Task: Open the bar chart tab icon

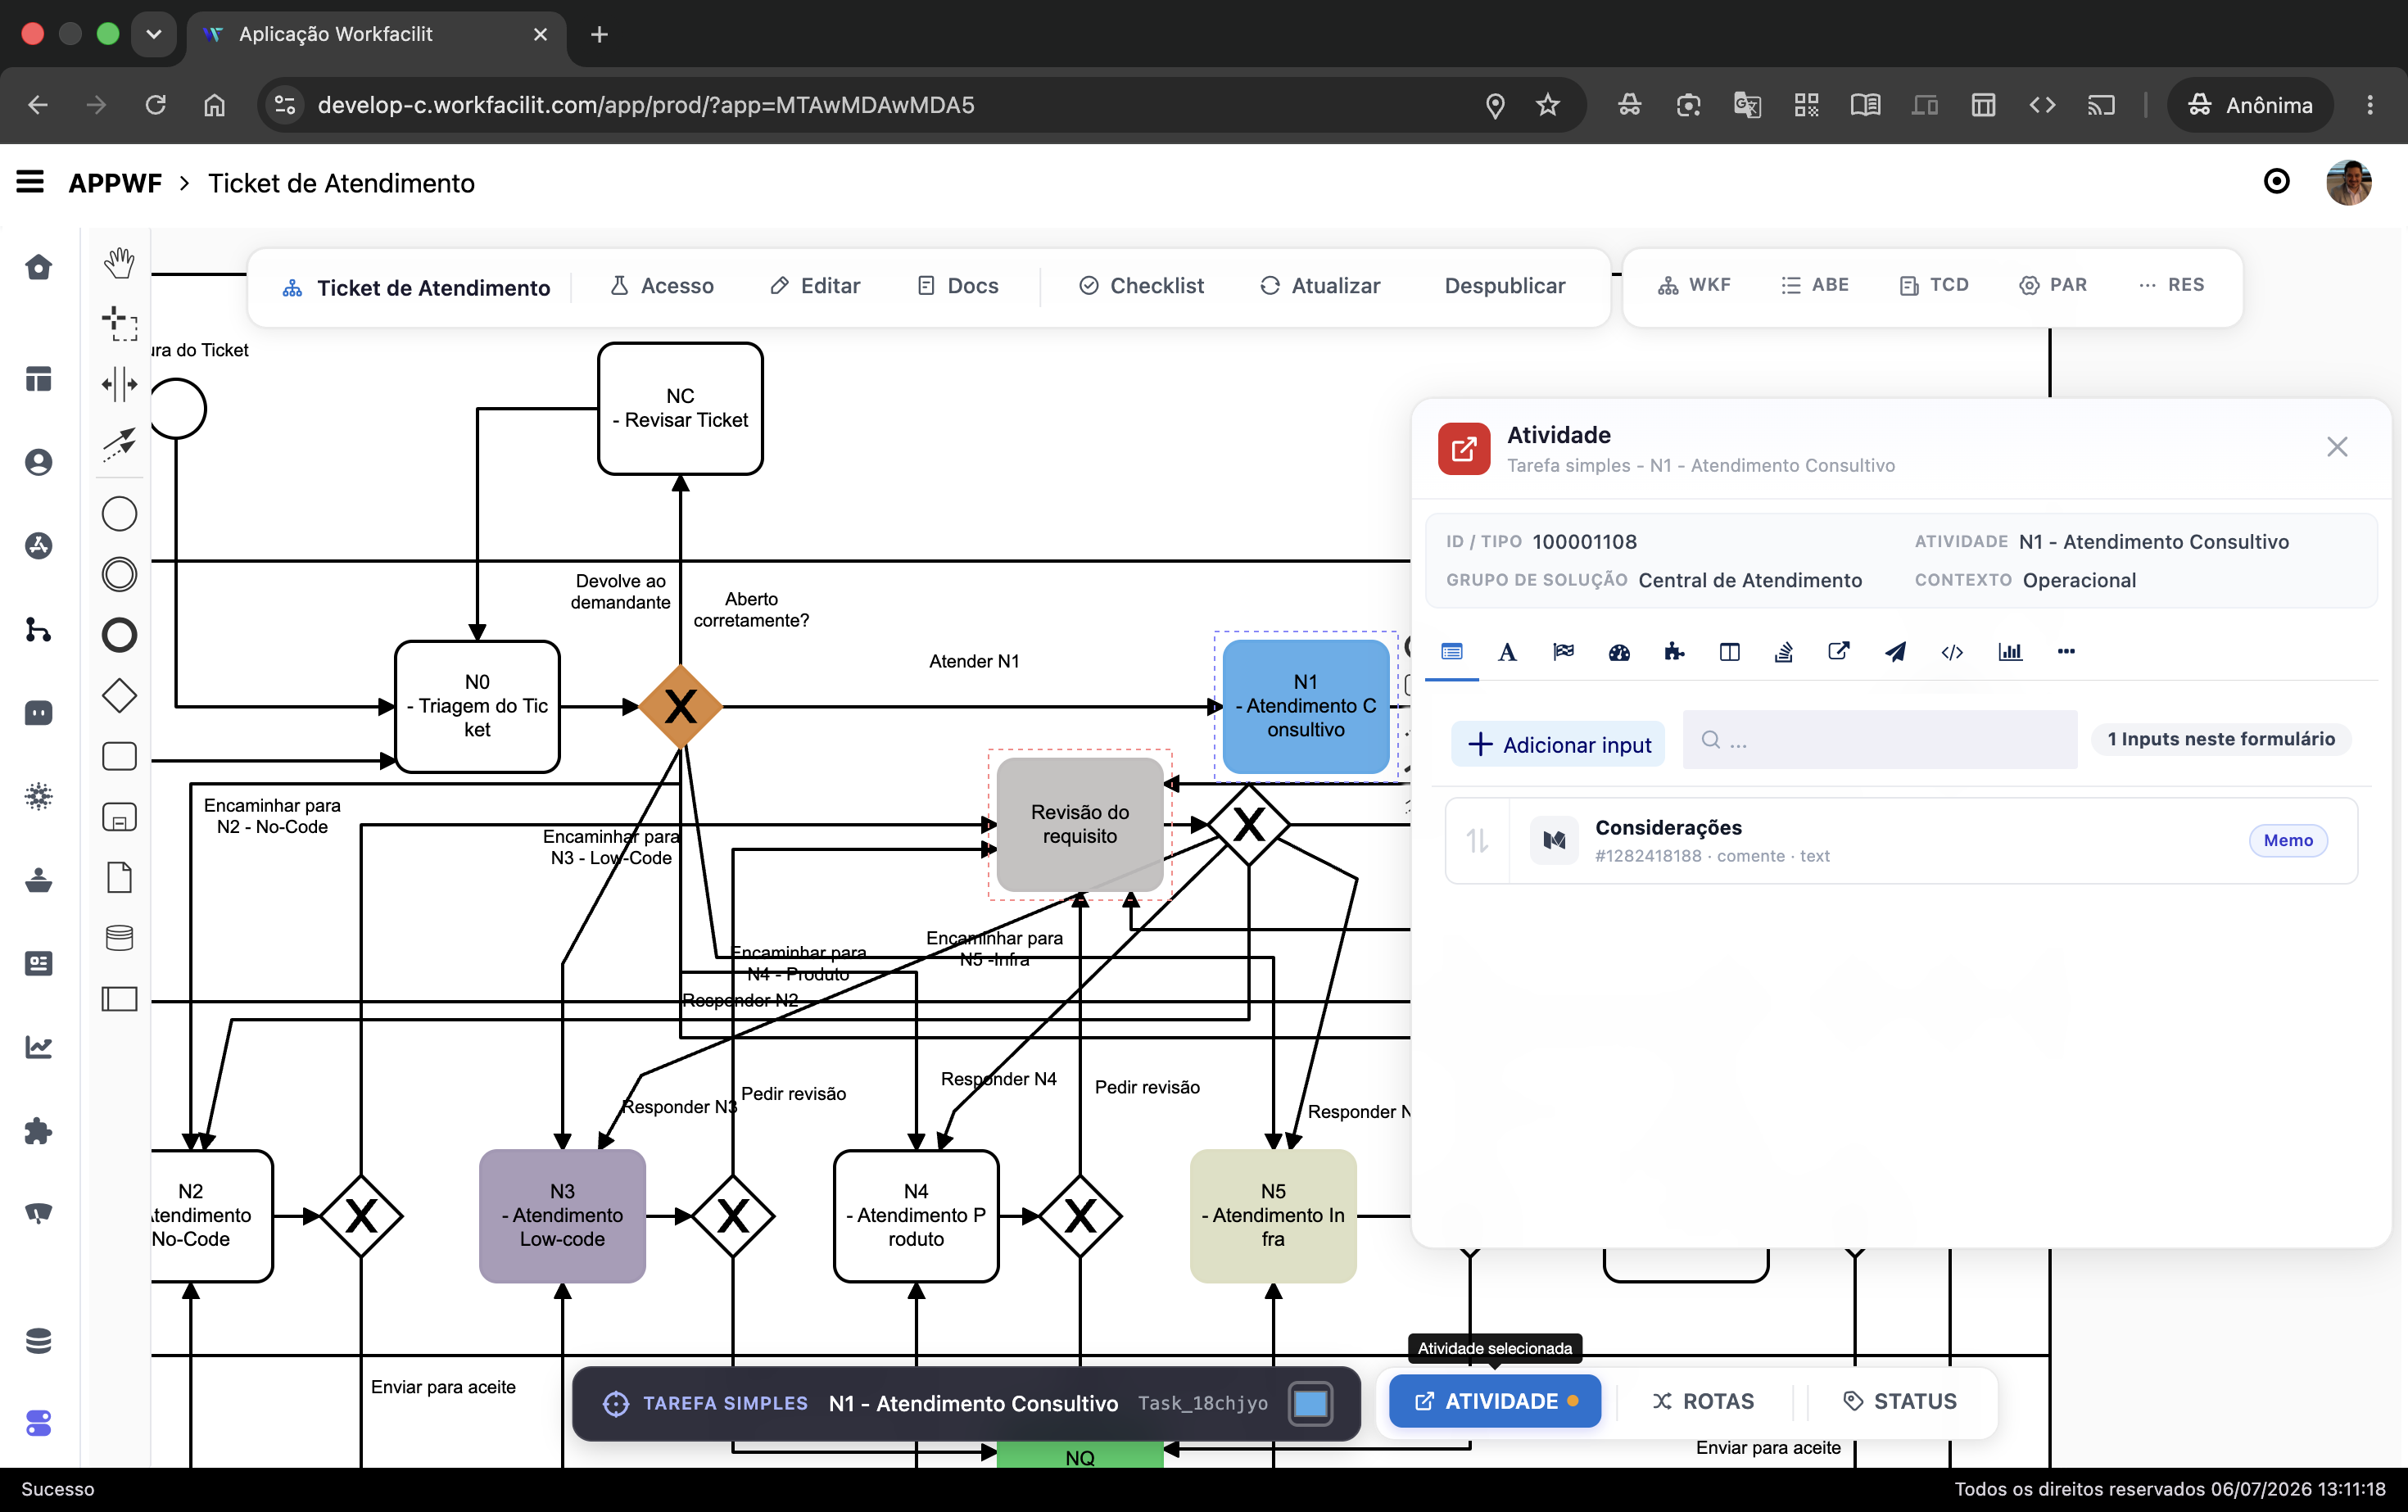Action: [2009, 652]
